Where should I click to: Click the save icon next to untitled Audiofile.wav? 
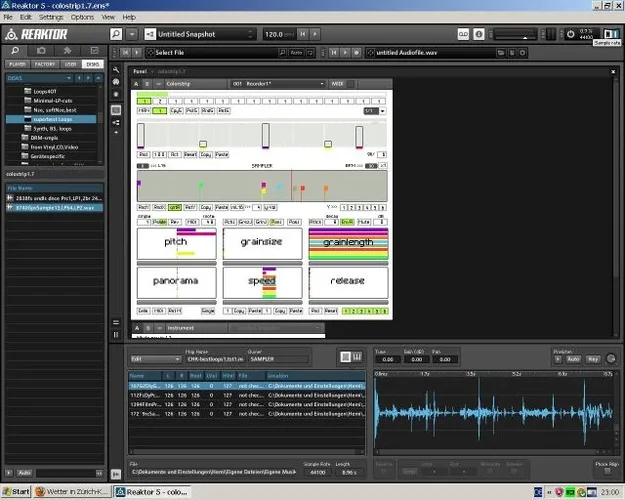(512, 53)
